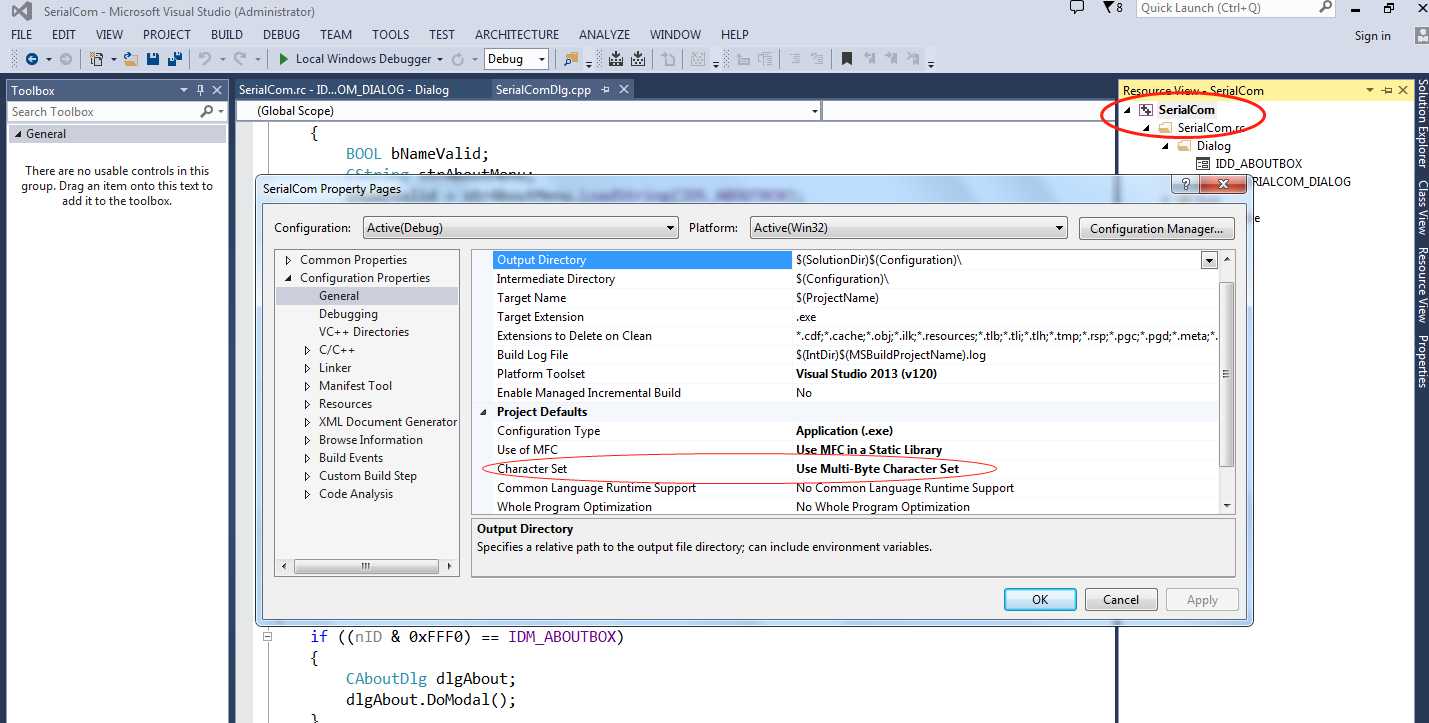This screenshot has width=1429, height=723.
Task: Click the Cancel button
Action: coord(1121,600)
